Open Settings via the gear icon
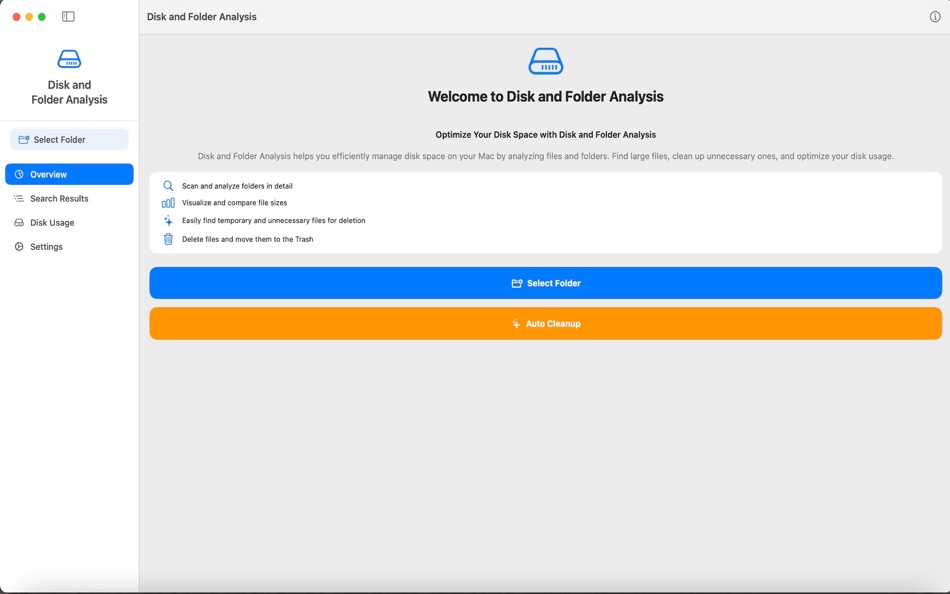Screen dimensions: 950x594 tap(20, 246)
